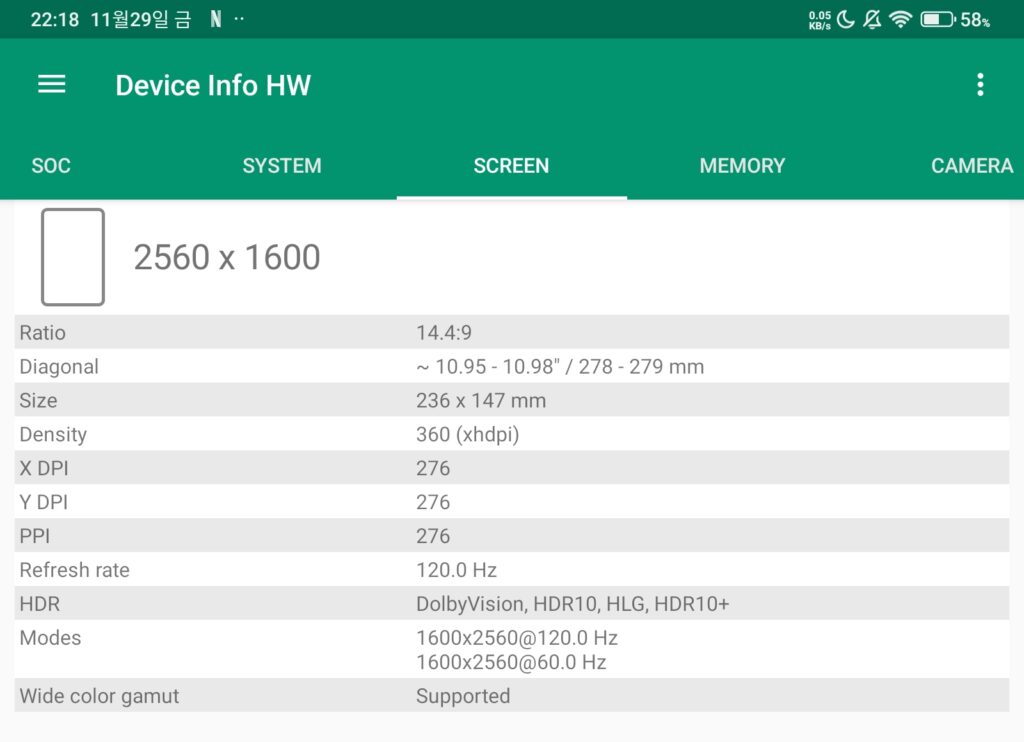Open the three-dot overflow menu
This screenshot has width=1024, height=742.
click(x=980, y=85)
